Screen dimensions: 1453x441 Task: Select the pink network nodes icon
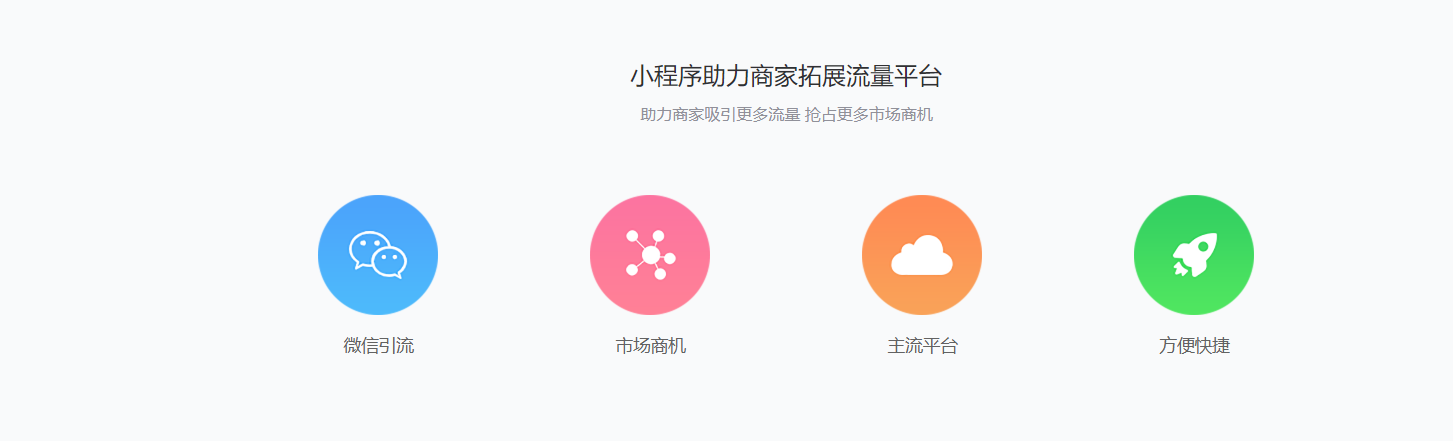(x=650, y=255)
